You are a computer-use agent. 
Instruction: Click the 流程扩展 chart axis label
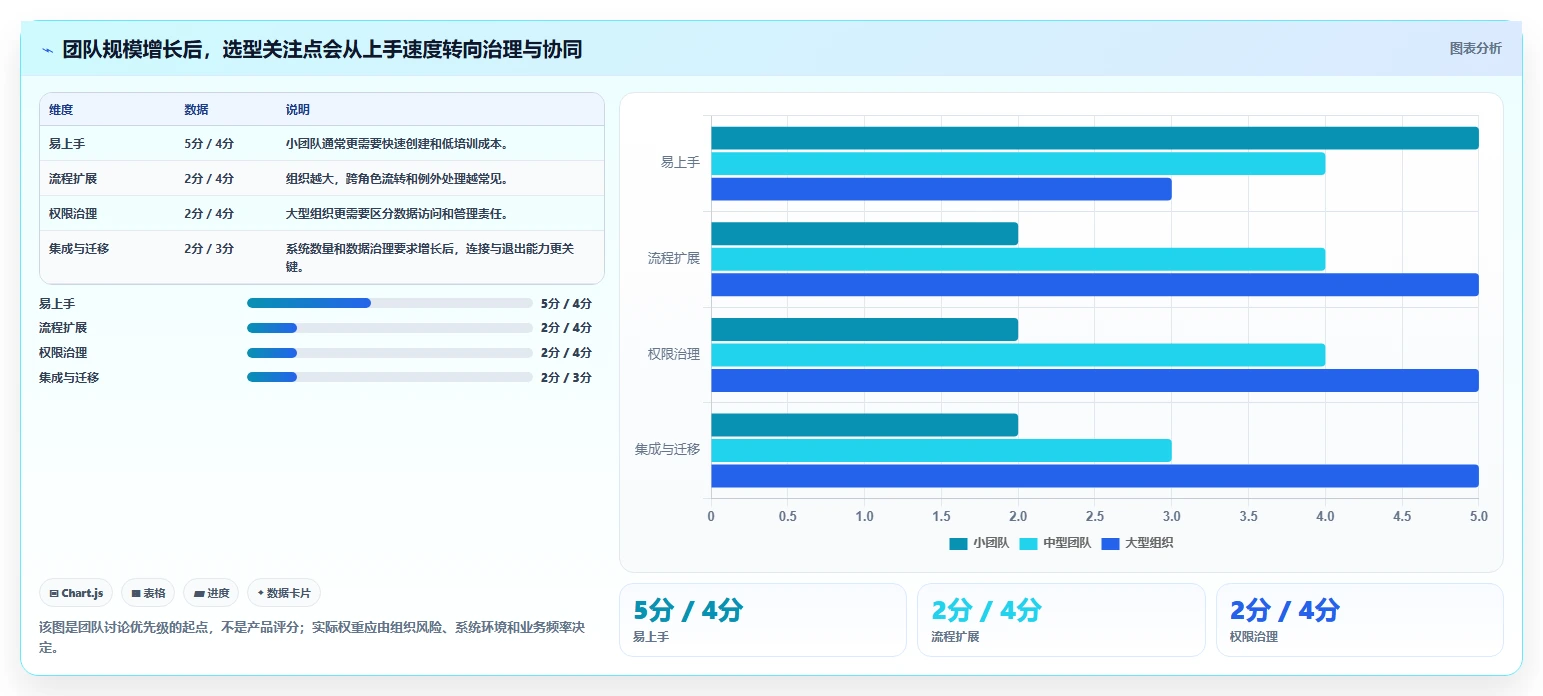674,258
